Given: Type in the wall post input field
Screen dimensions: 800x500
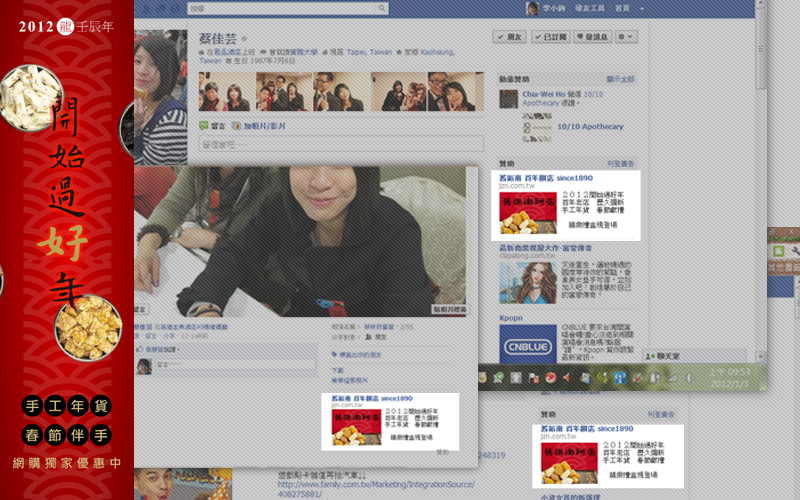Looking at the screenshot, I should 340,144.
